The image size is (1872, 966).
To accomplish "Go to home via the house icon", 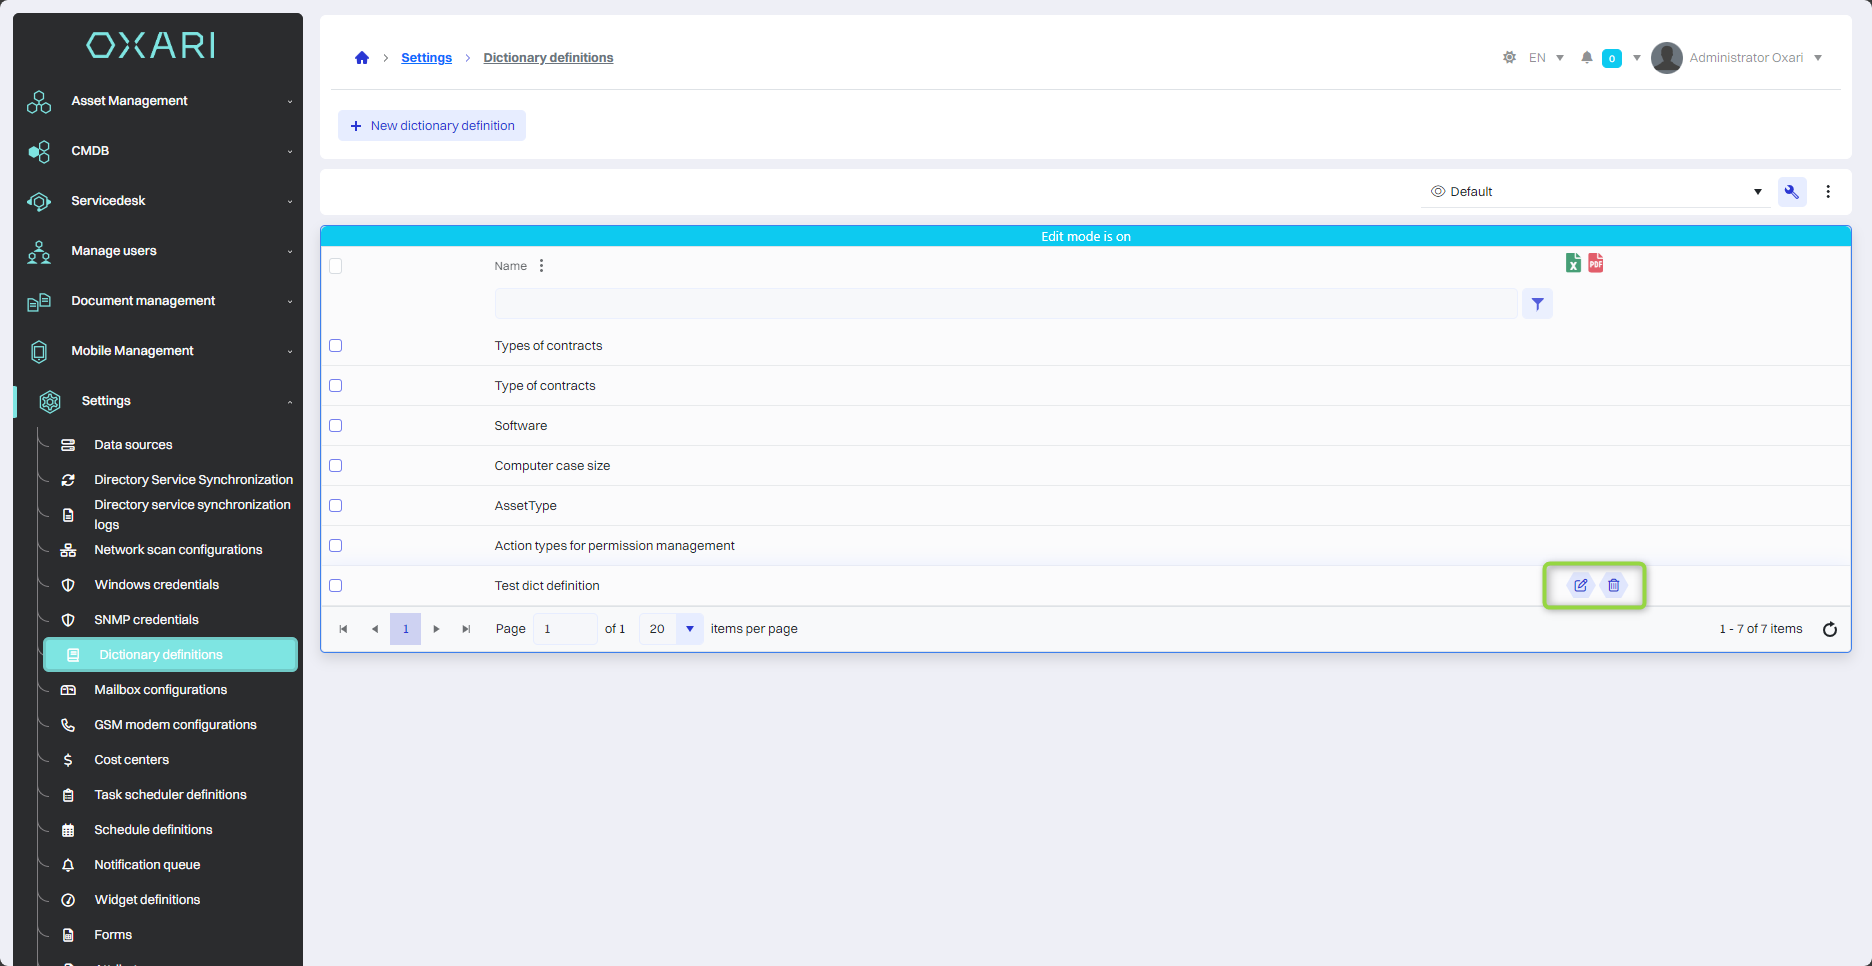I will click(362, 58).
